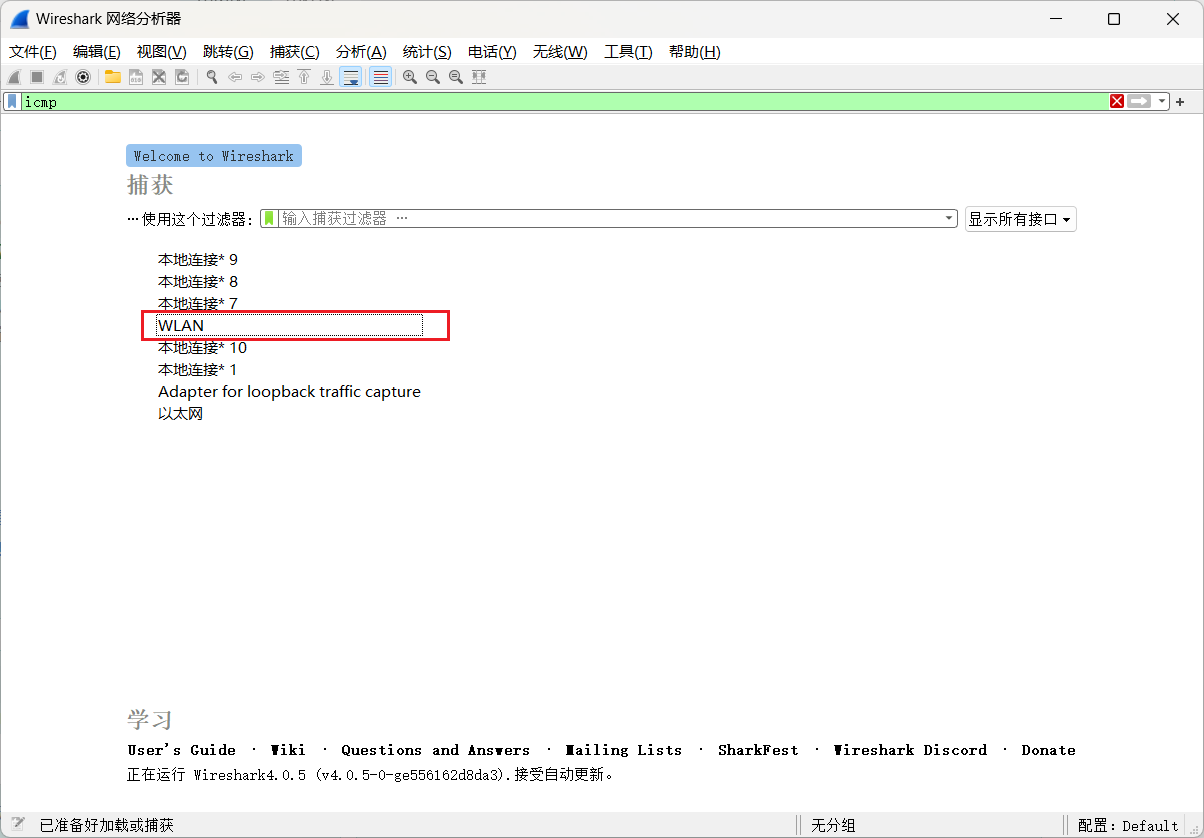Viewport: 1204px width, 838px height.
Task: Reset zoom to normal size icon
Action: tap(456, 77)
